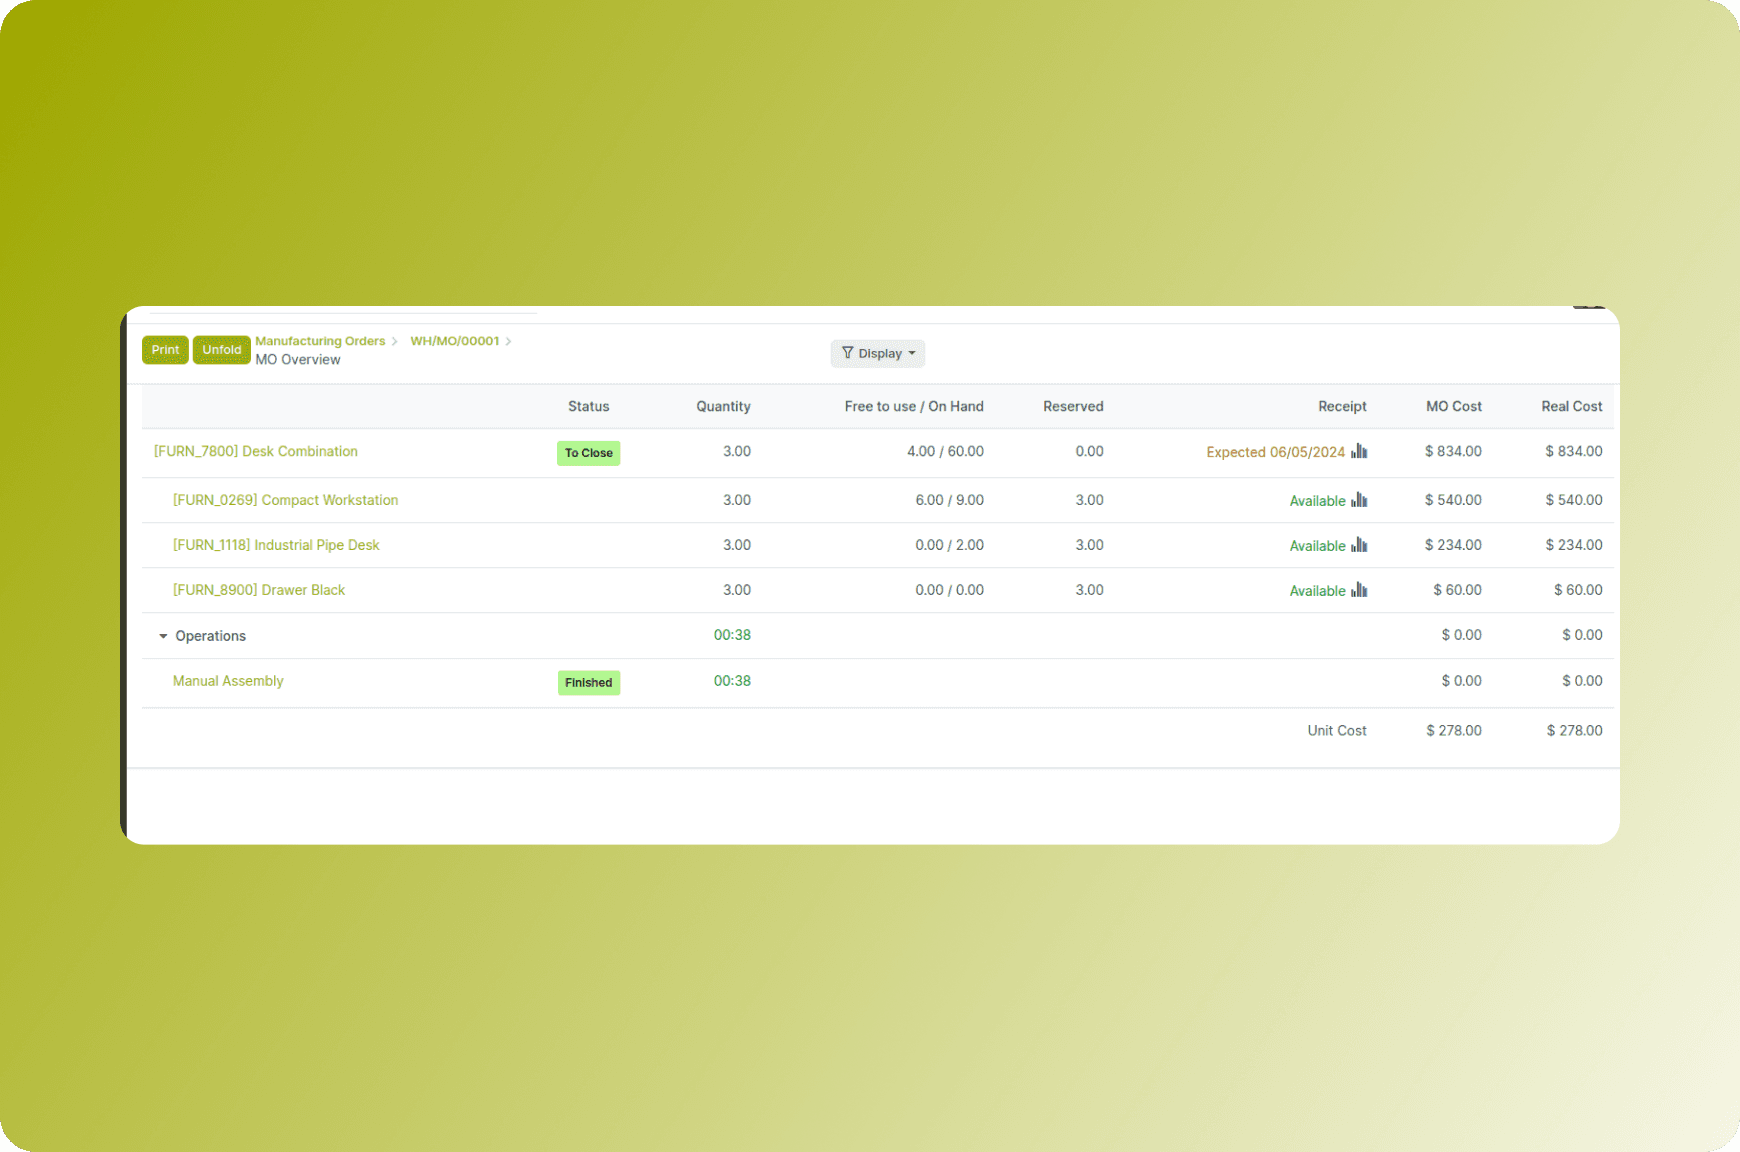Open forecast chart icon for Compact Workstation
The height and width of the screenshot is (1152, 1740).
pyautogui.click(x=1359, y=500)
